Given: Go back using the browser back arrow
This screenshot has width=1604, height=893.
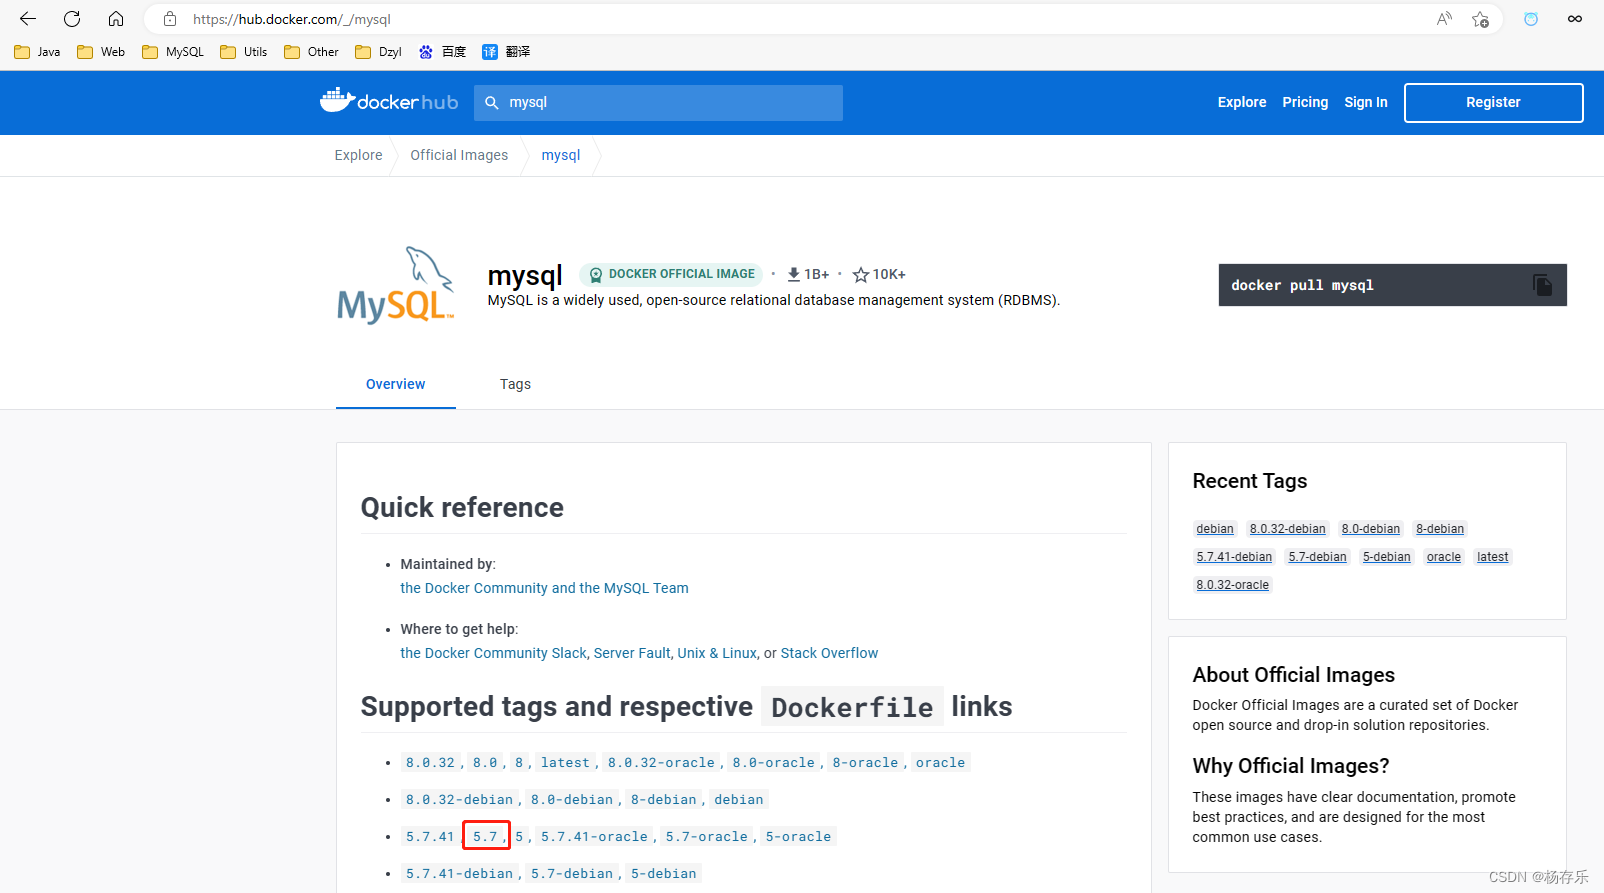Looking at the screenshot, I should 28,19.
